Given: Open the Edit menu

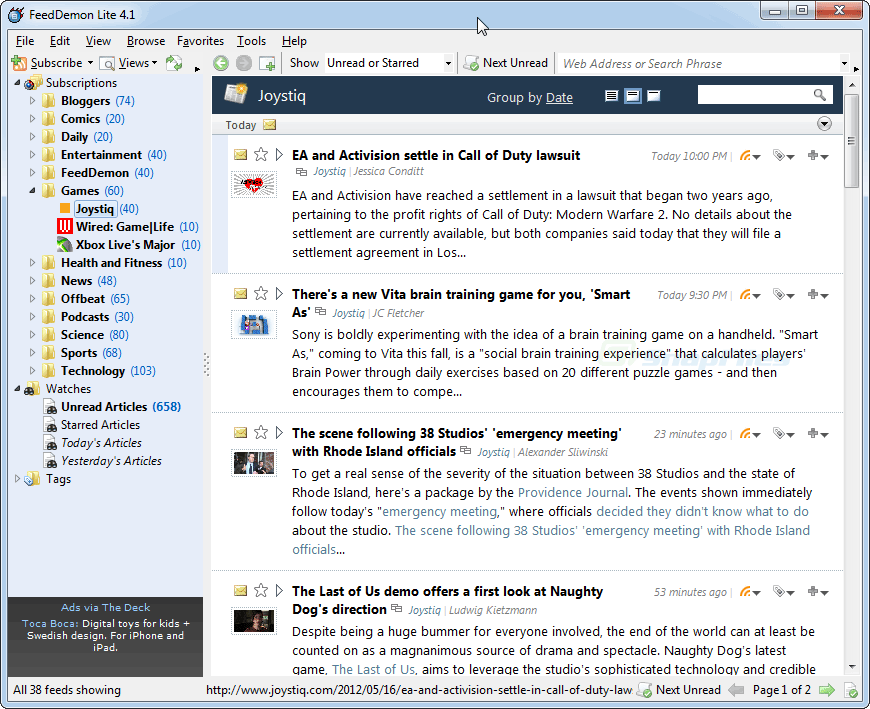Looking at the screenshot, I should point(59,41).
